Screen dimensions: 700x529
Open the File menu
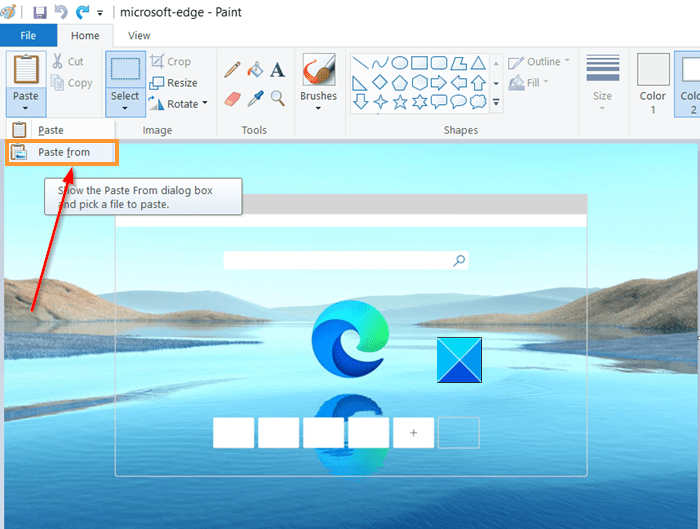29,35
